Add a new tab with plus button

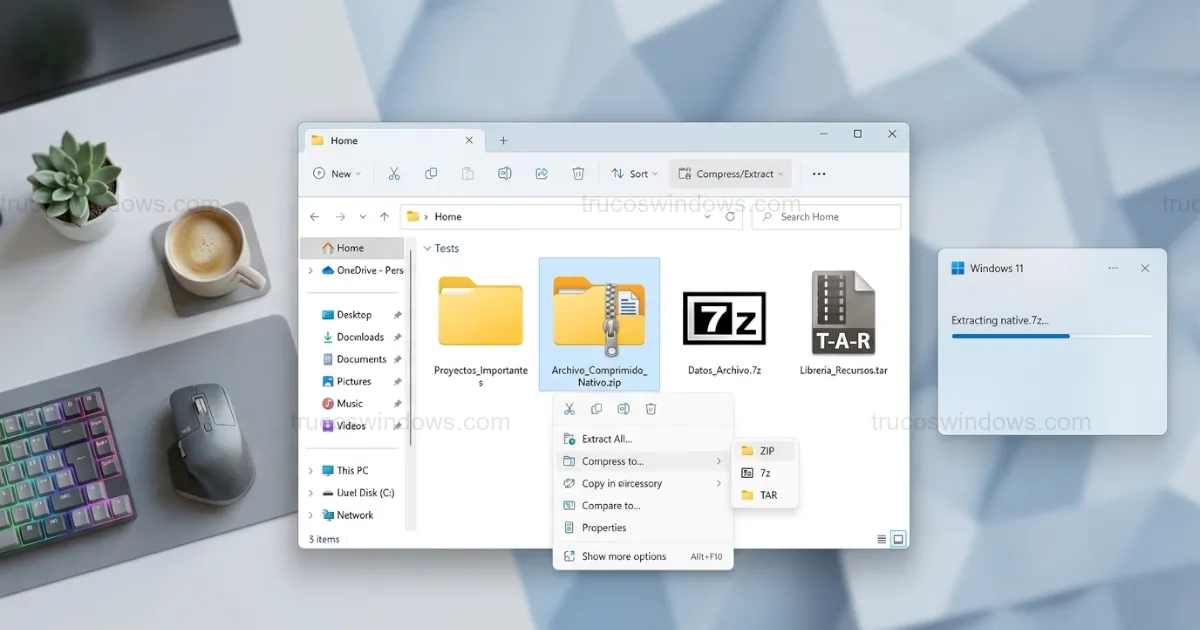coord(503,141)
